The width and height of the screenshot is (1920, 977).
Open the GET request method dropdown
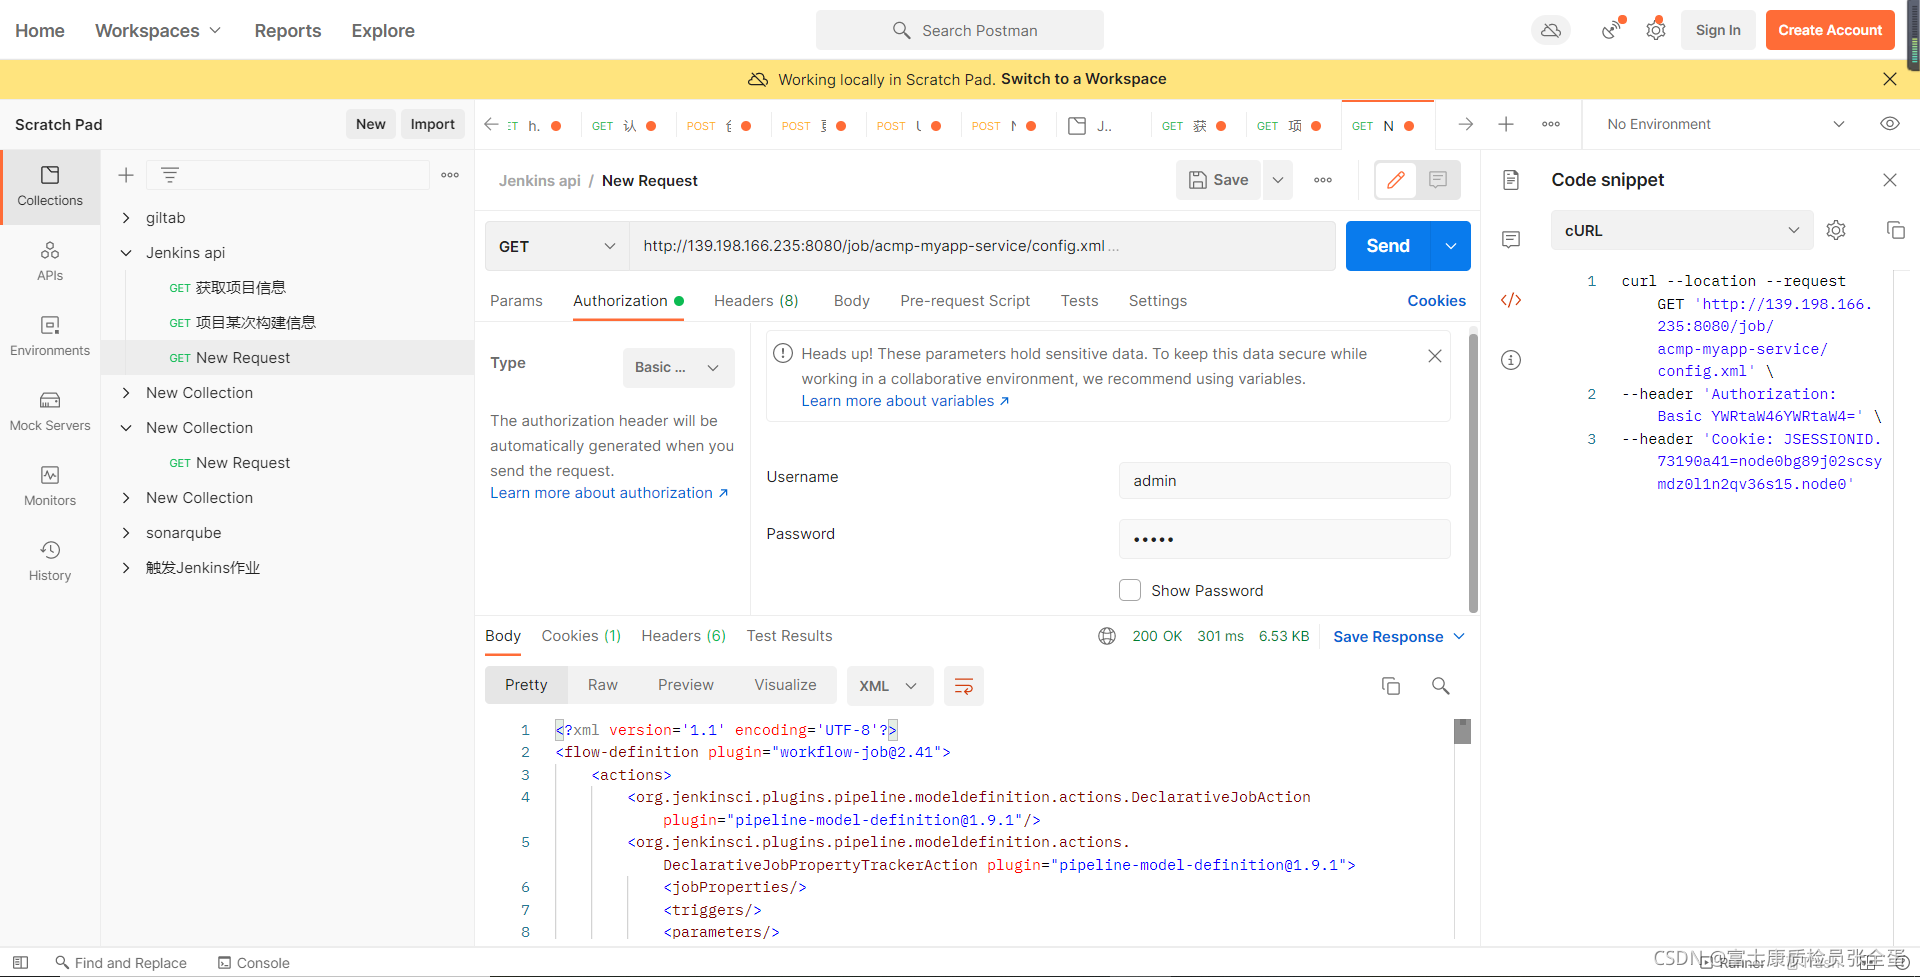pos(556,245)
